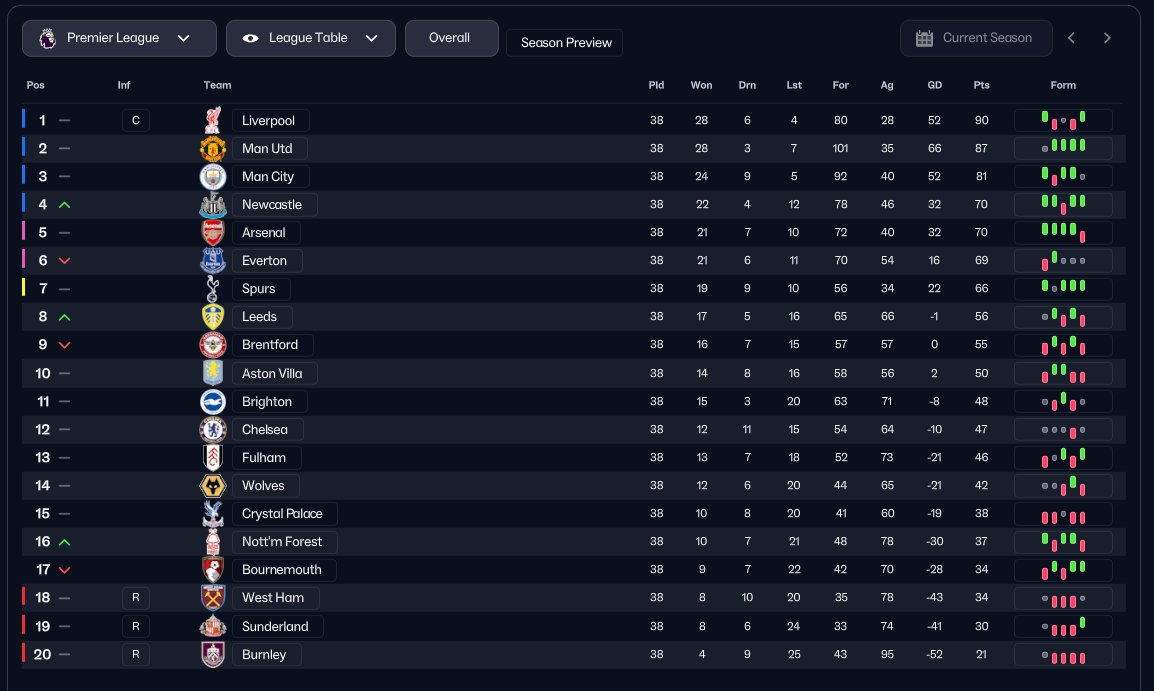The width and height of the screenshot is (1154, 691).
Task: Click the Man Utd club badge
Action: pos(213,149)
